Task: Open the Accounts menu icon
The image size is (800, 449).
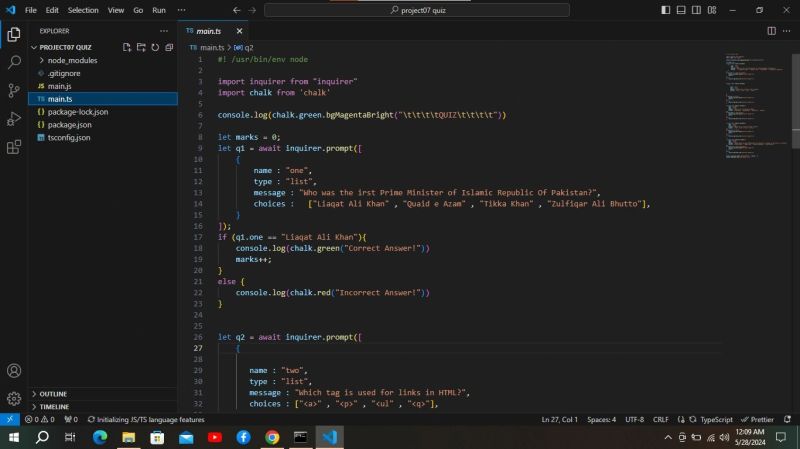Action: tap(14, 370)
